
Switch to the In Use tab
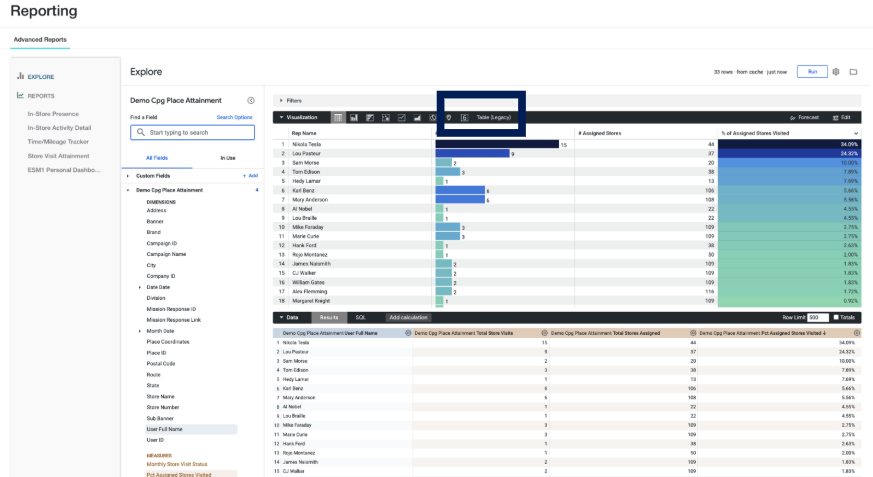click(228, 158)
